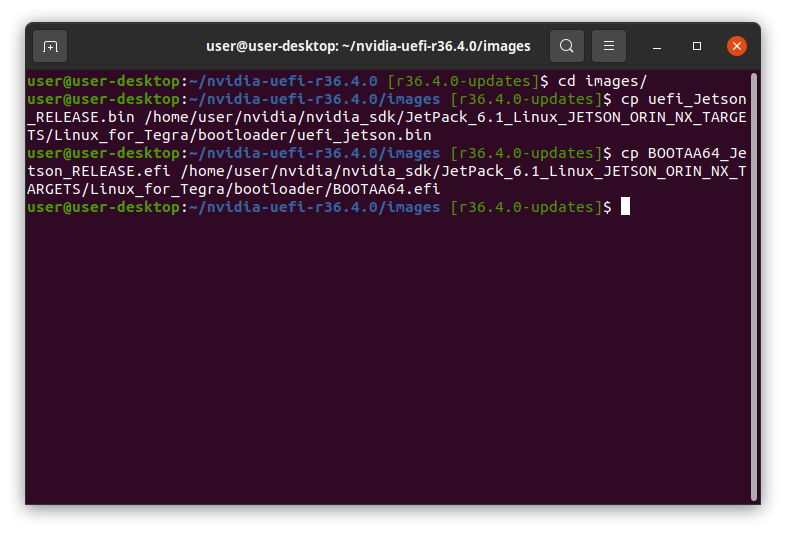This screenshot has height=533, width=786.
Task: Click the cursor at the last prompt
Action: [x=625, y=207]
